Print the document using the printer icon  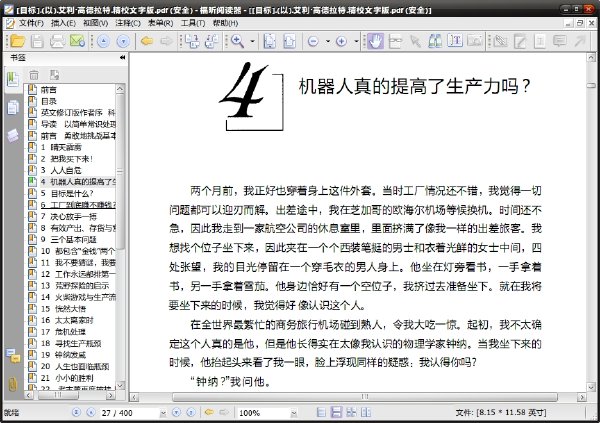57,41
